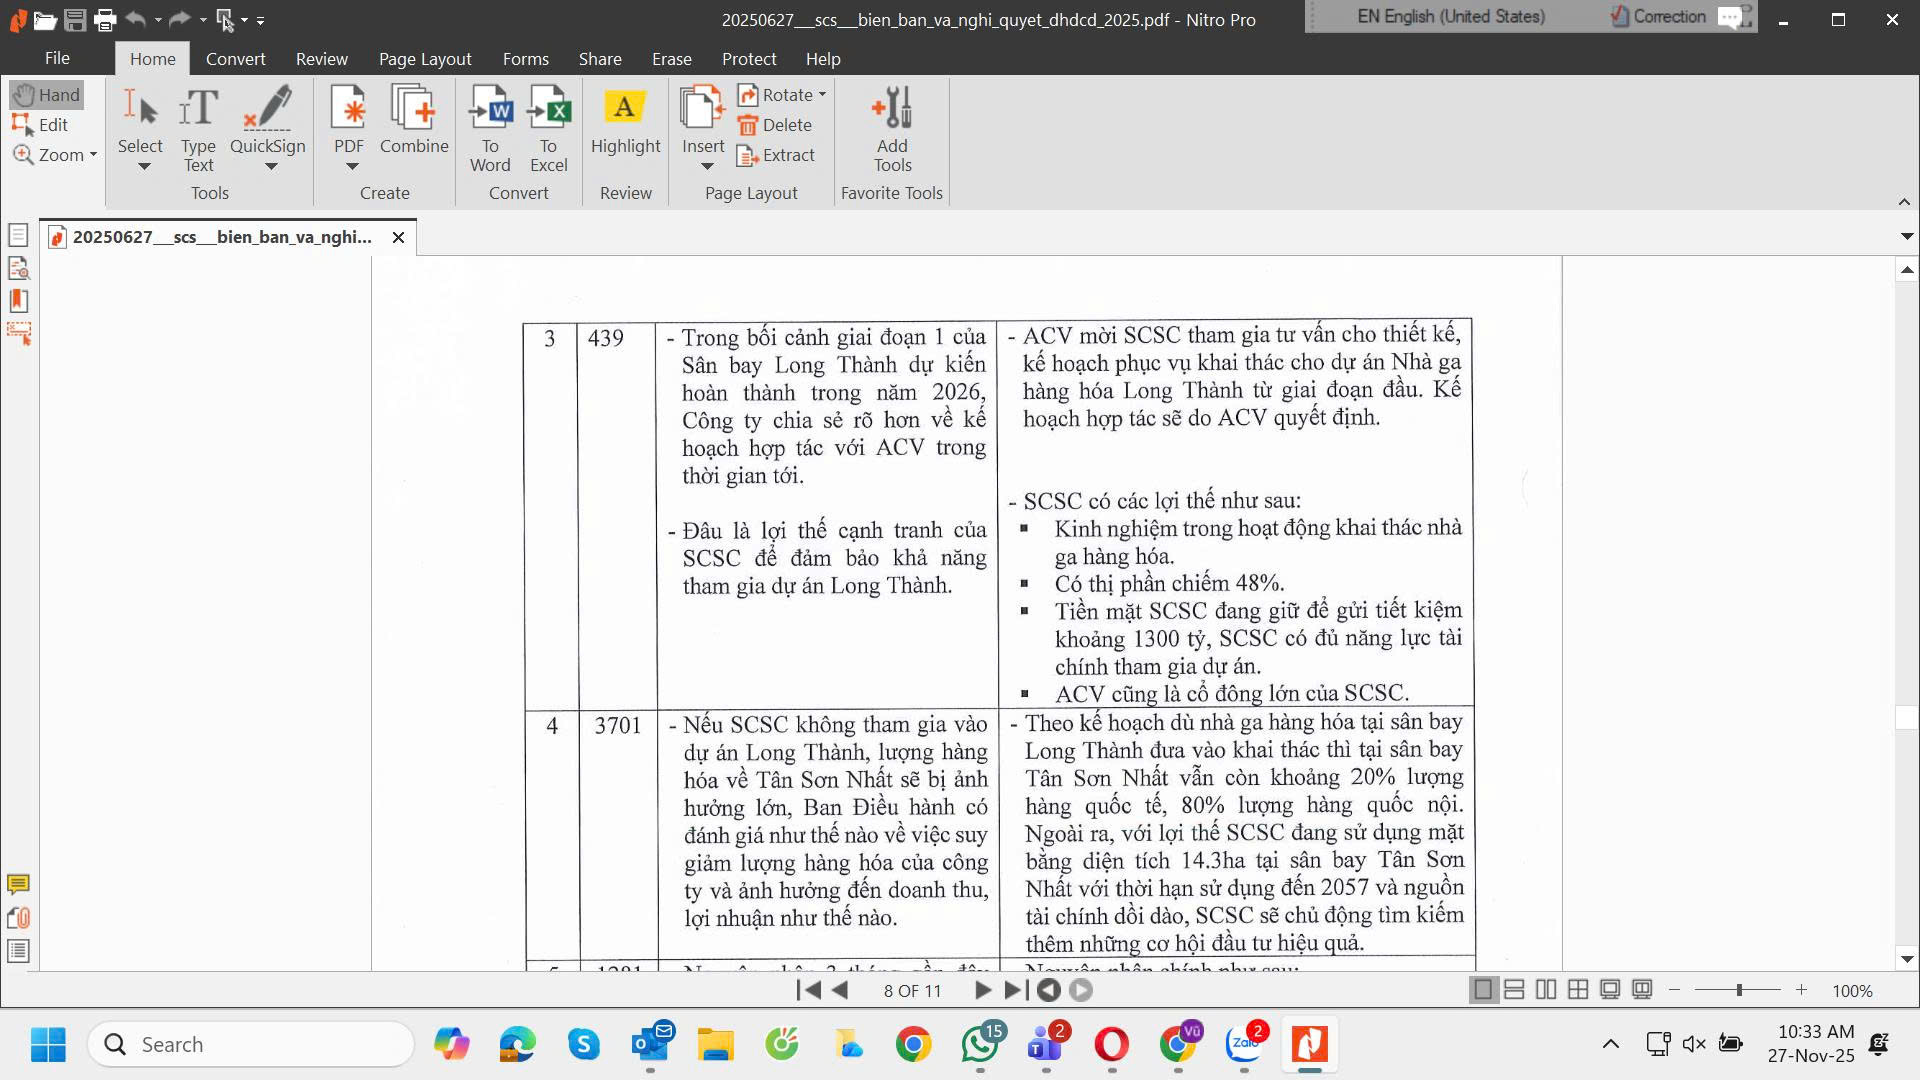Open the Page Layout ribbon tab
Viewport: 1920px width, 1080px height.
[x=424, y=59]
